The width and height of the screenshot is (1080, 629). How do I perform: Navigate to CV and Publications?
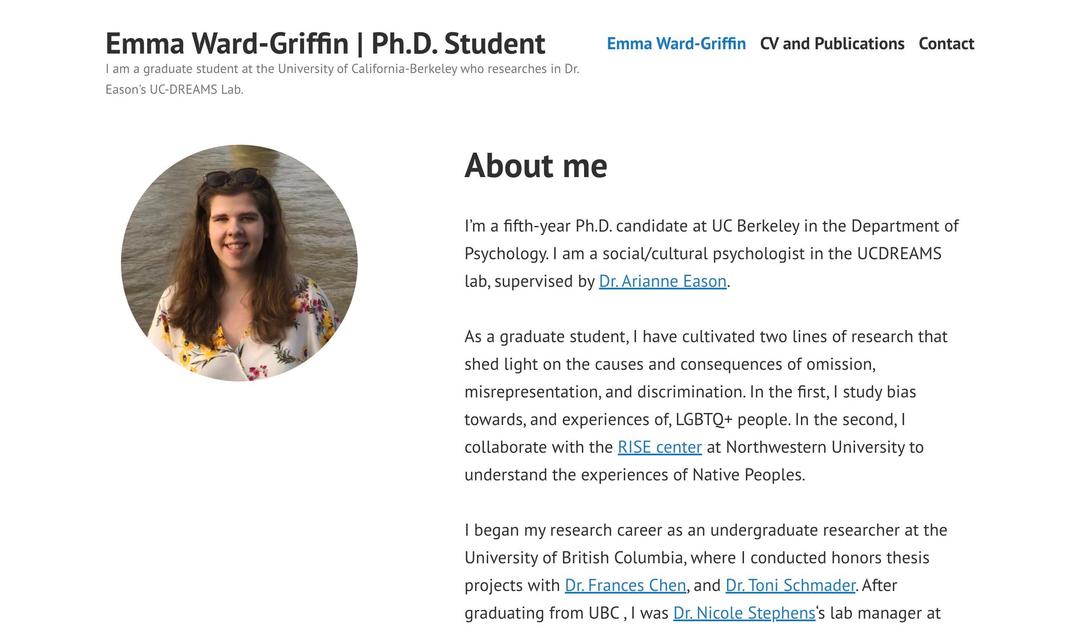pyautogui.click(x=832, y=43)
